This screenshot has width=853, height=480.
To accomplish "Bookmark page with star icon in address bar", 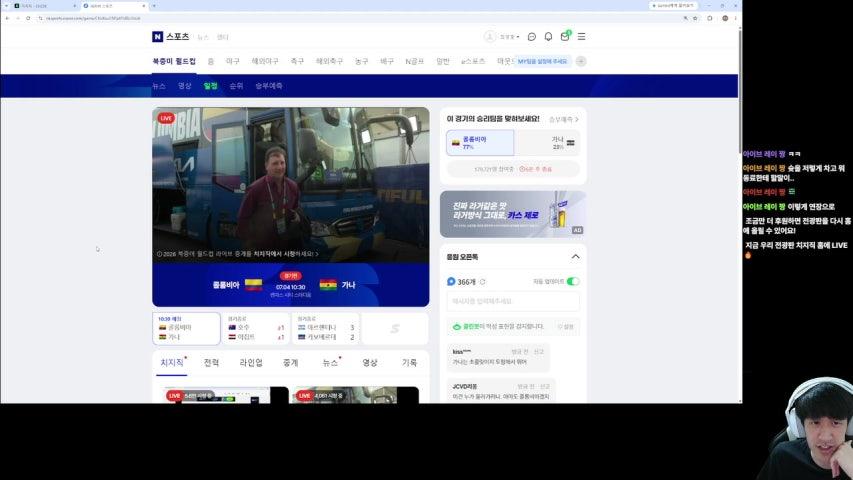I will pyautogui.click(x=695, y=18).
